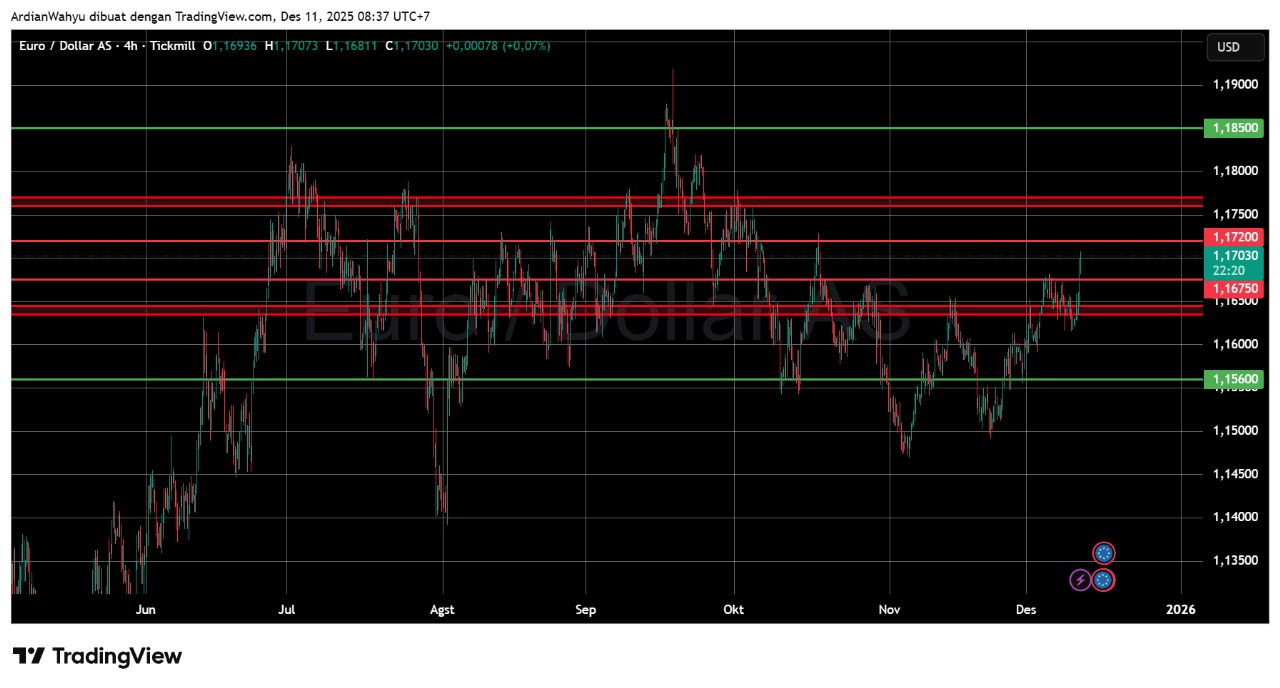This screenshot has height=688, width=1280.
Task: Click the TradingView logo at bottom left
Action: pyautogui.click(x=97, y=657)
